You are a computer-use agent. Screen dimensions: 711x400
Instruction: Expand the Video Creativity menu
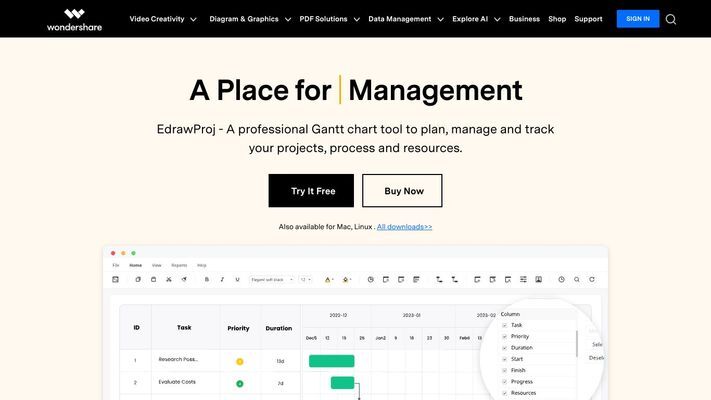[x=163, y=19]
